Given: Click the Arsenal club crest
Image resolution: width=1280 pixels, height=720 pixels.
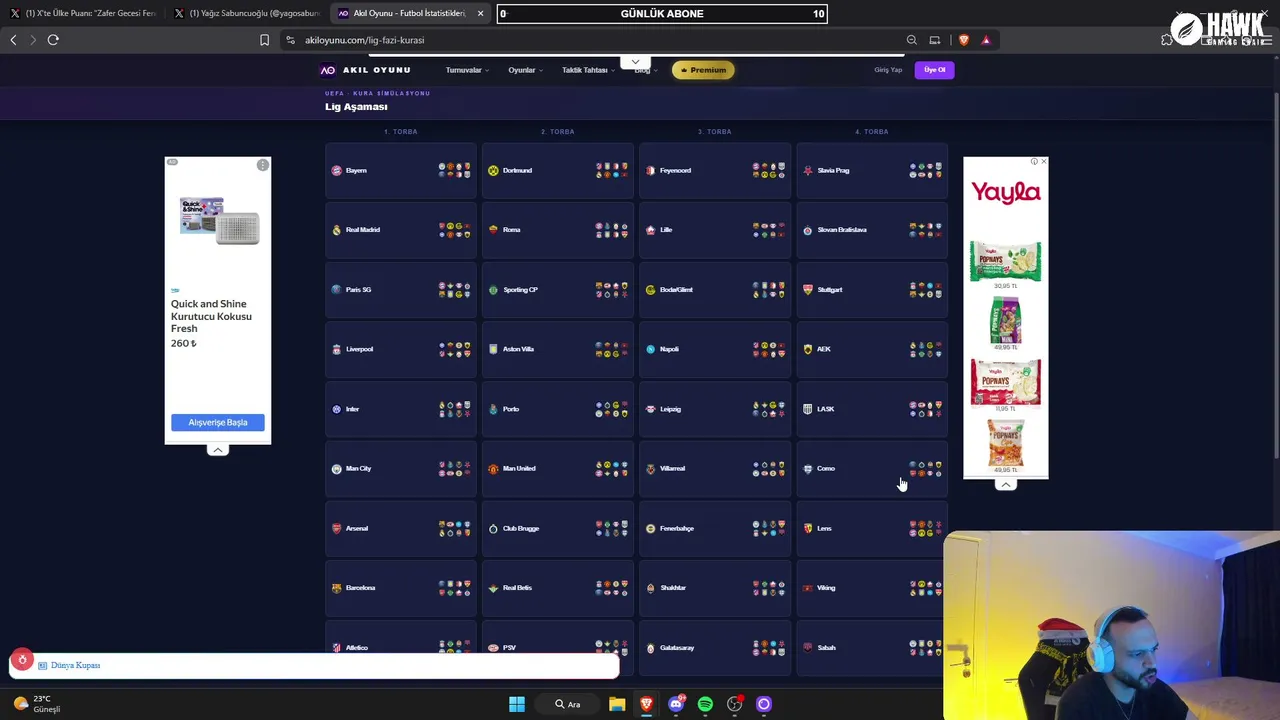Looking at the screenshot, I should tap(336, 528).
